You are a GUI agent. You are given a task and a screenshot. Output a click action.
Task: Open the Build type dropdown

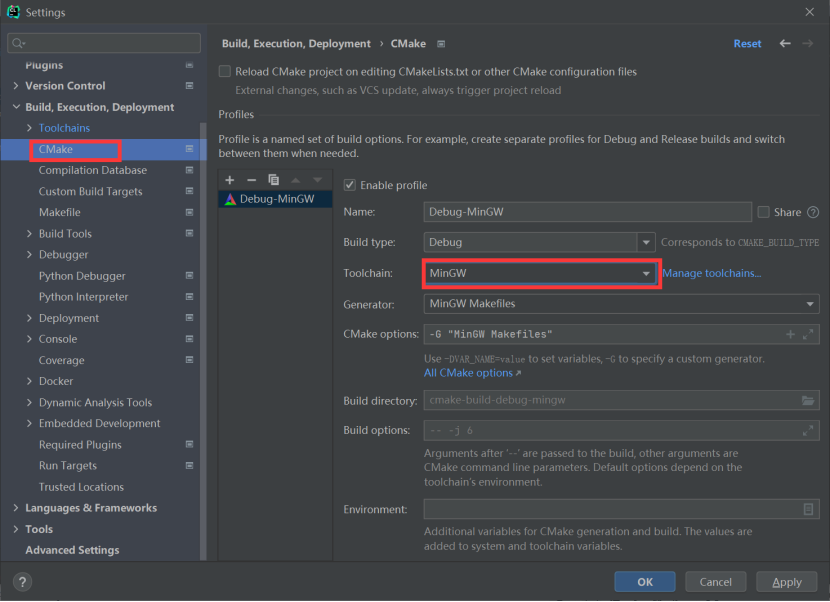(x=645, y=242)
